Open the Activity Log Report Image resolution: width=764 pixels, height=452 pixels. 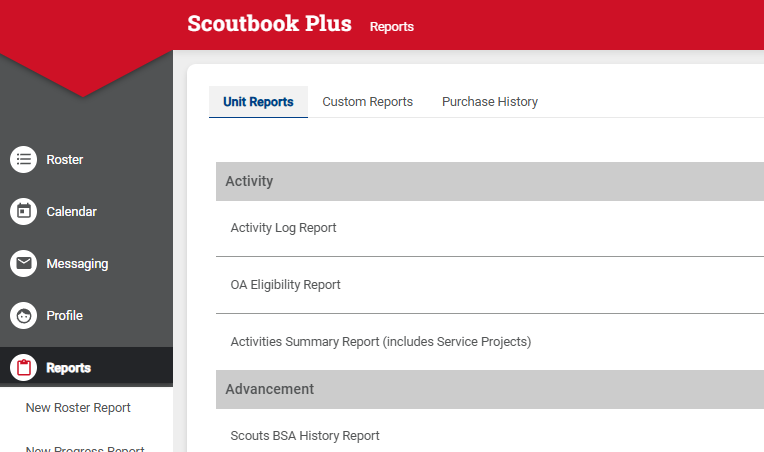click(x=283, y=228)
